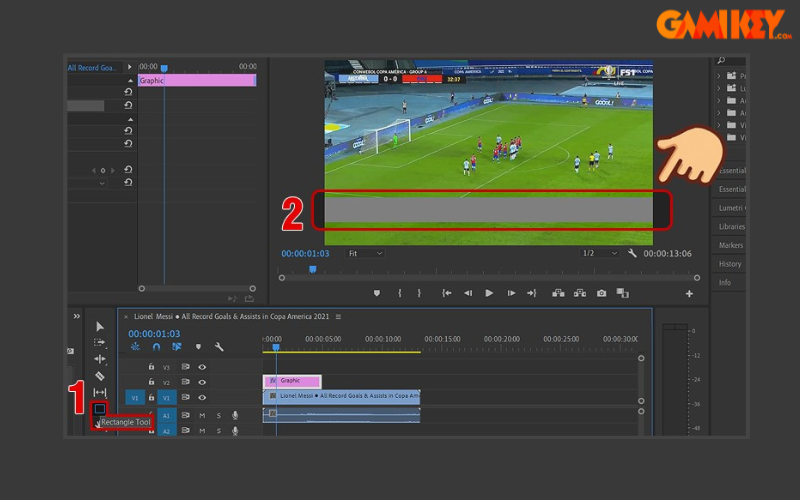Open the sequence tab hamburger menu
Image resolution: width=800 pixels, height=500 pixels.
click(338, 317)
